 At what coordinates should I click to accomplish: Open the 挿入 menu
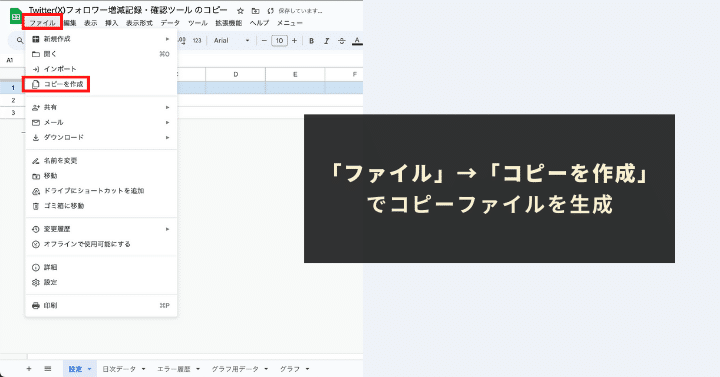coord(112,23)
